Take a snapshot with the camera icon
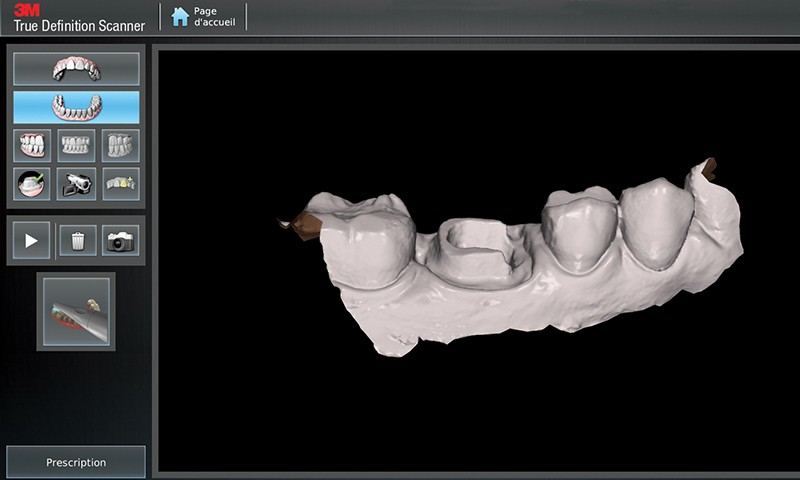The image size is (800, 480). click(120, 240)
